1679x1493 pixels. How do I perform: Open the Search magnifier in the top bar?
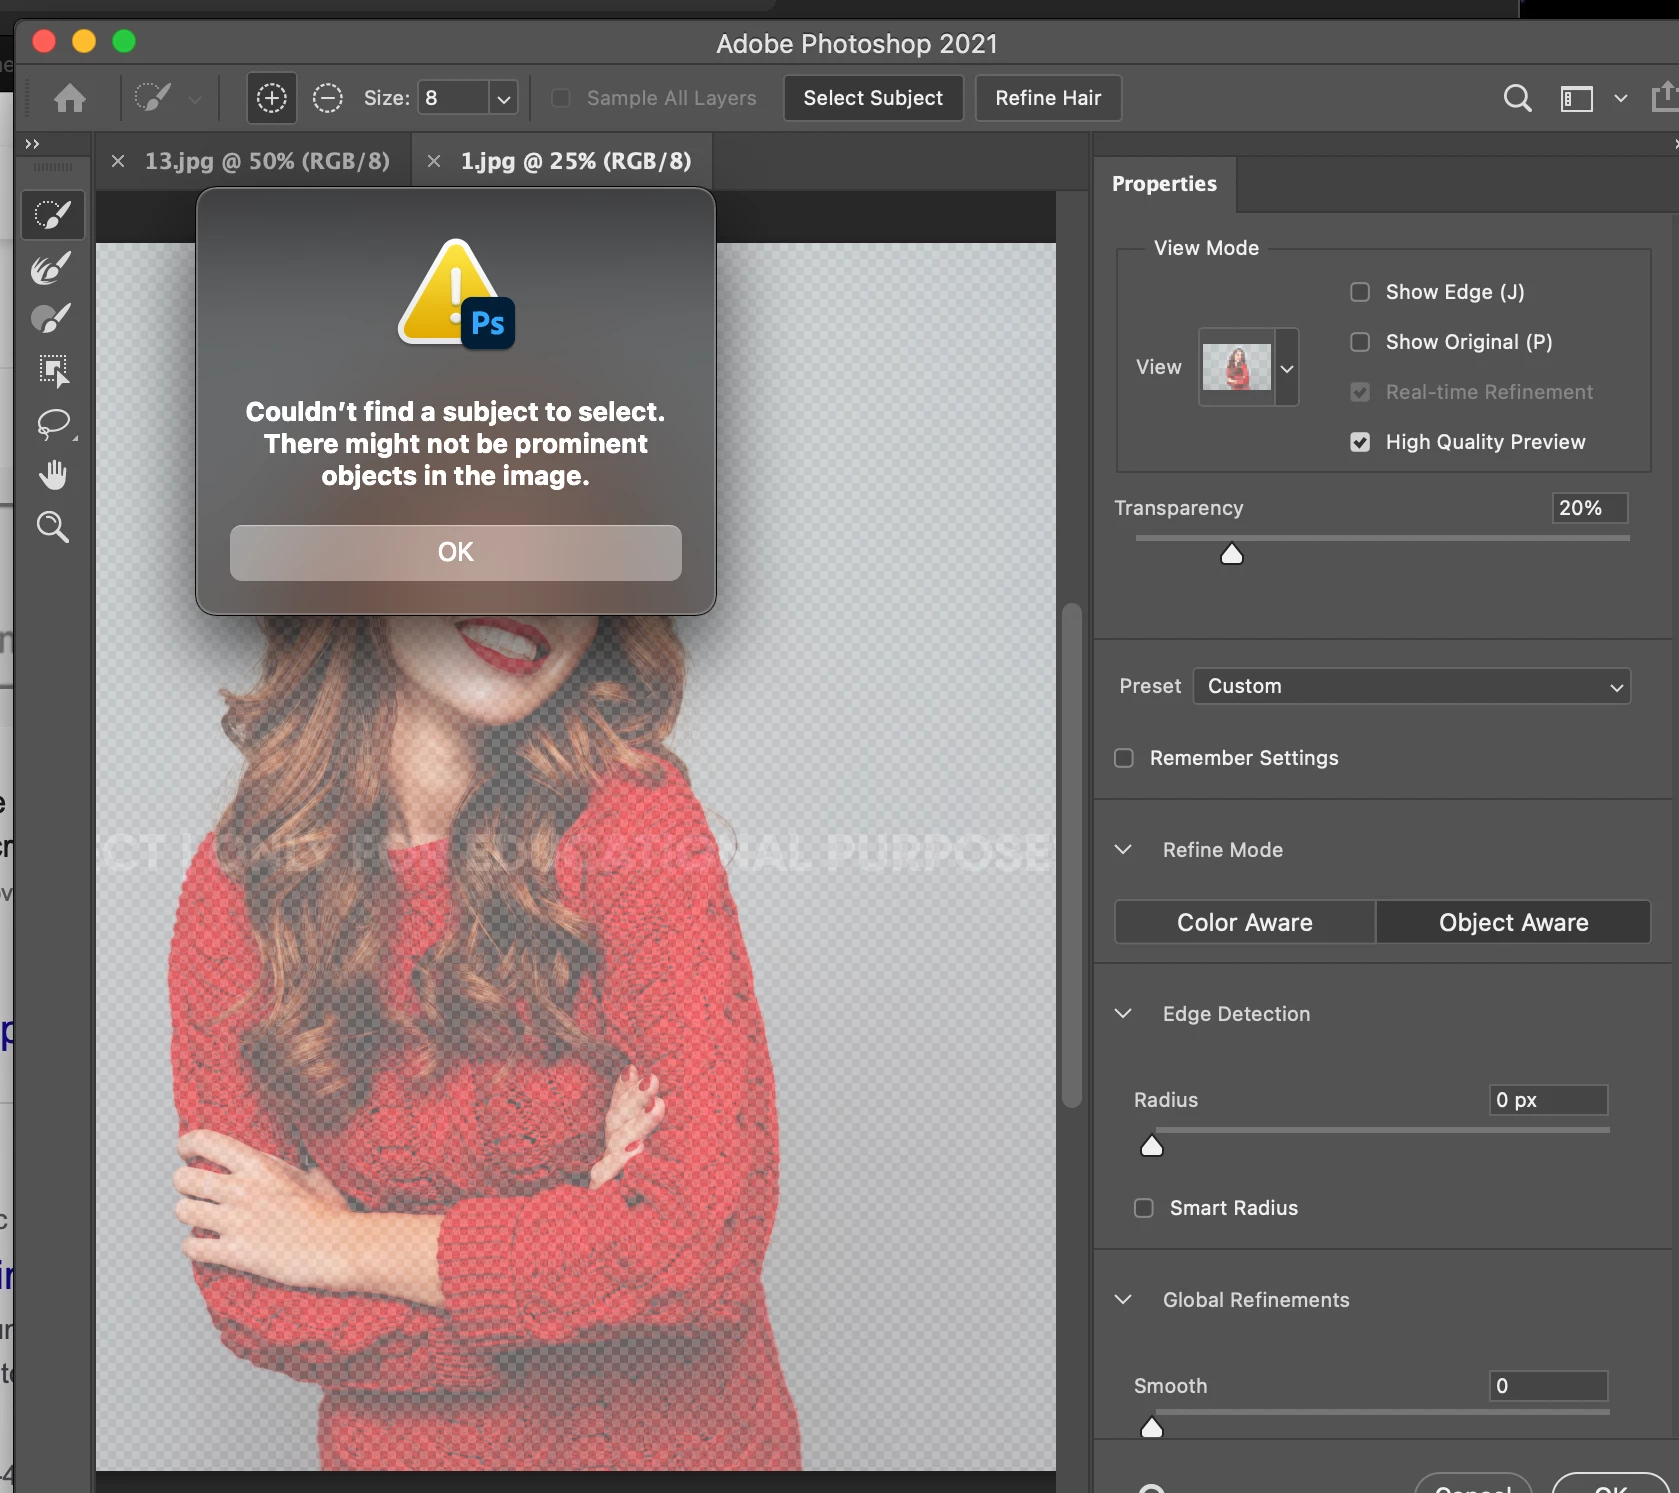(x=1517, y=98)
